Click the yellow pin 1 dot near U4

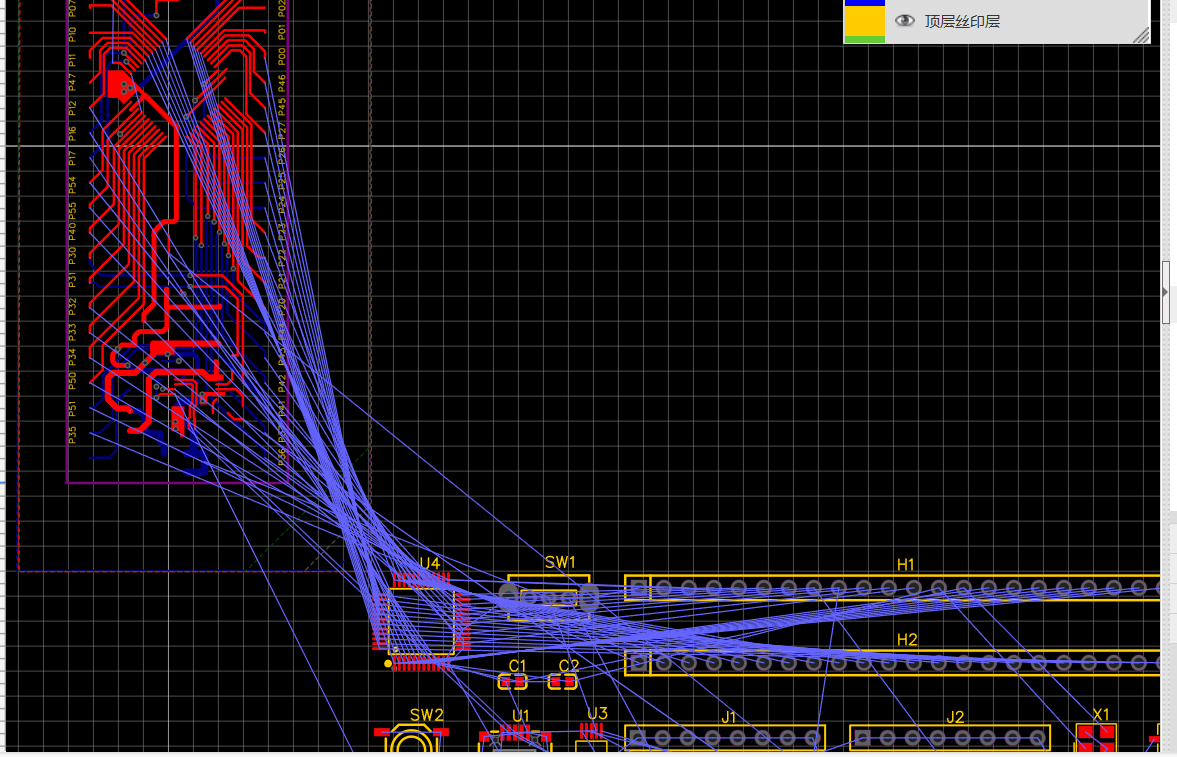click(x=389, y=663)
